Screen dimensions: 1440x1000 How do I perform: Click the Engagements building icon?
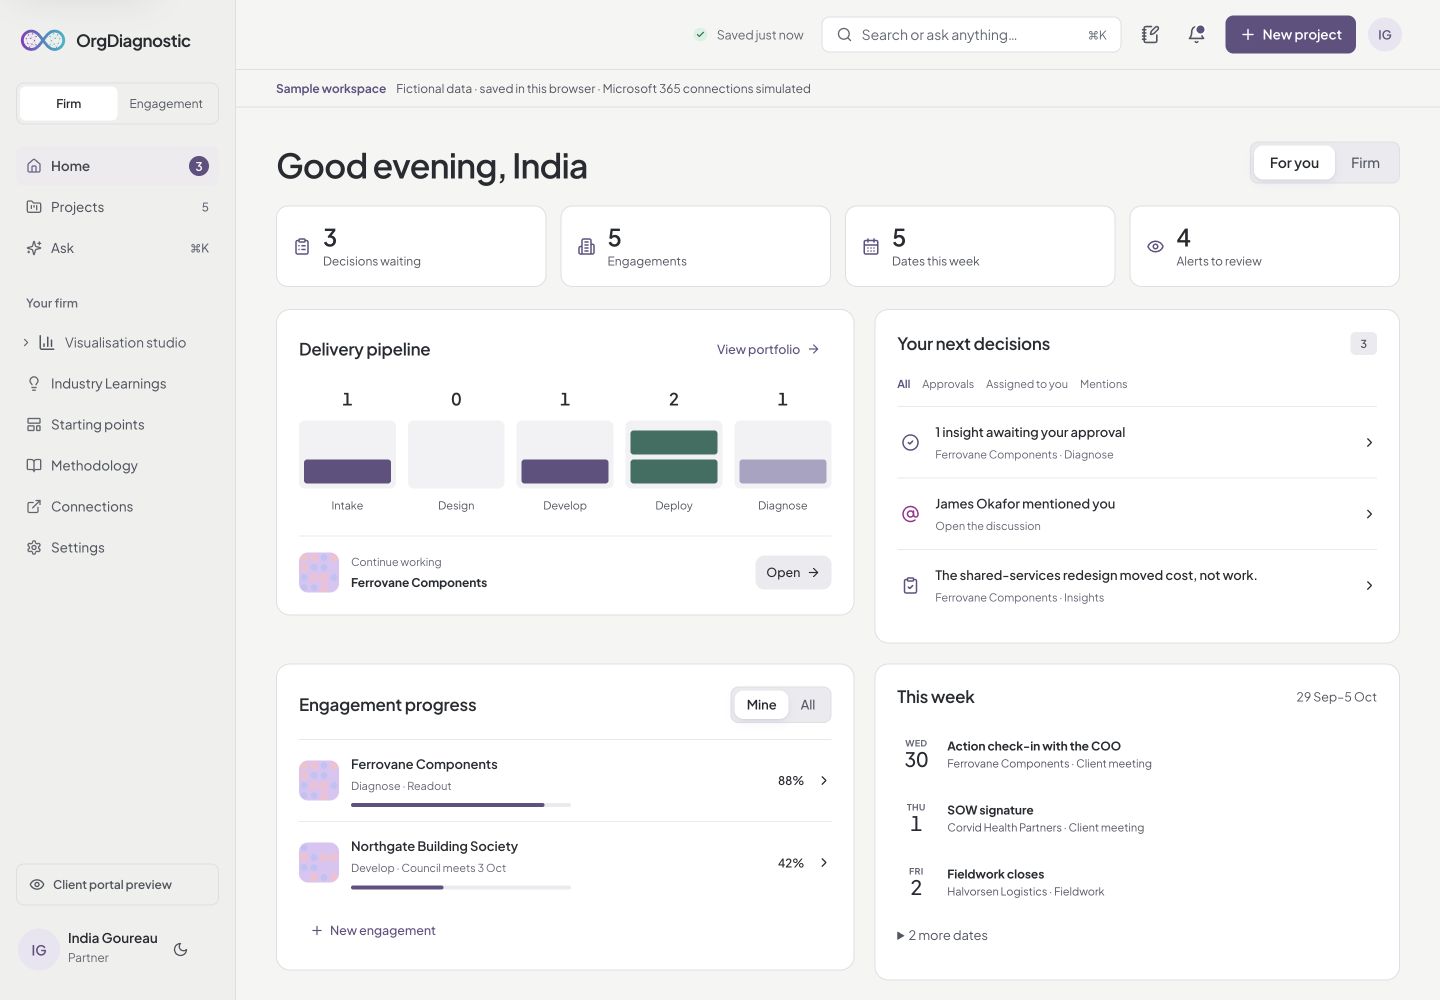587,246
